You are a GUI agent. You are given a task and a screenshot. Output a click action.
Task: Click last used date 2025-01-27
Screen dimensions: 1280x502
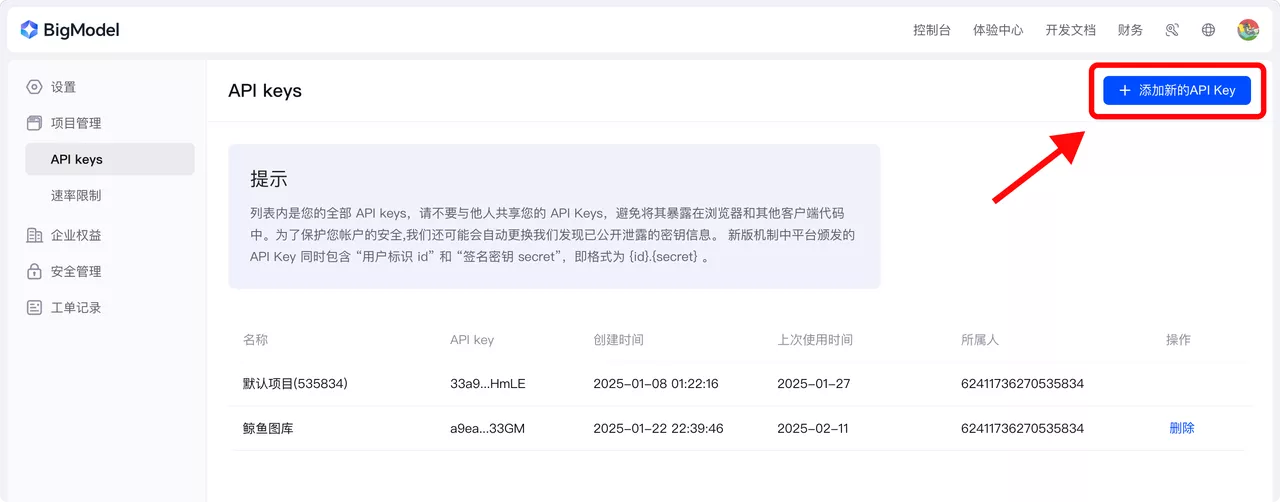point(813,384)
